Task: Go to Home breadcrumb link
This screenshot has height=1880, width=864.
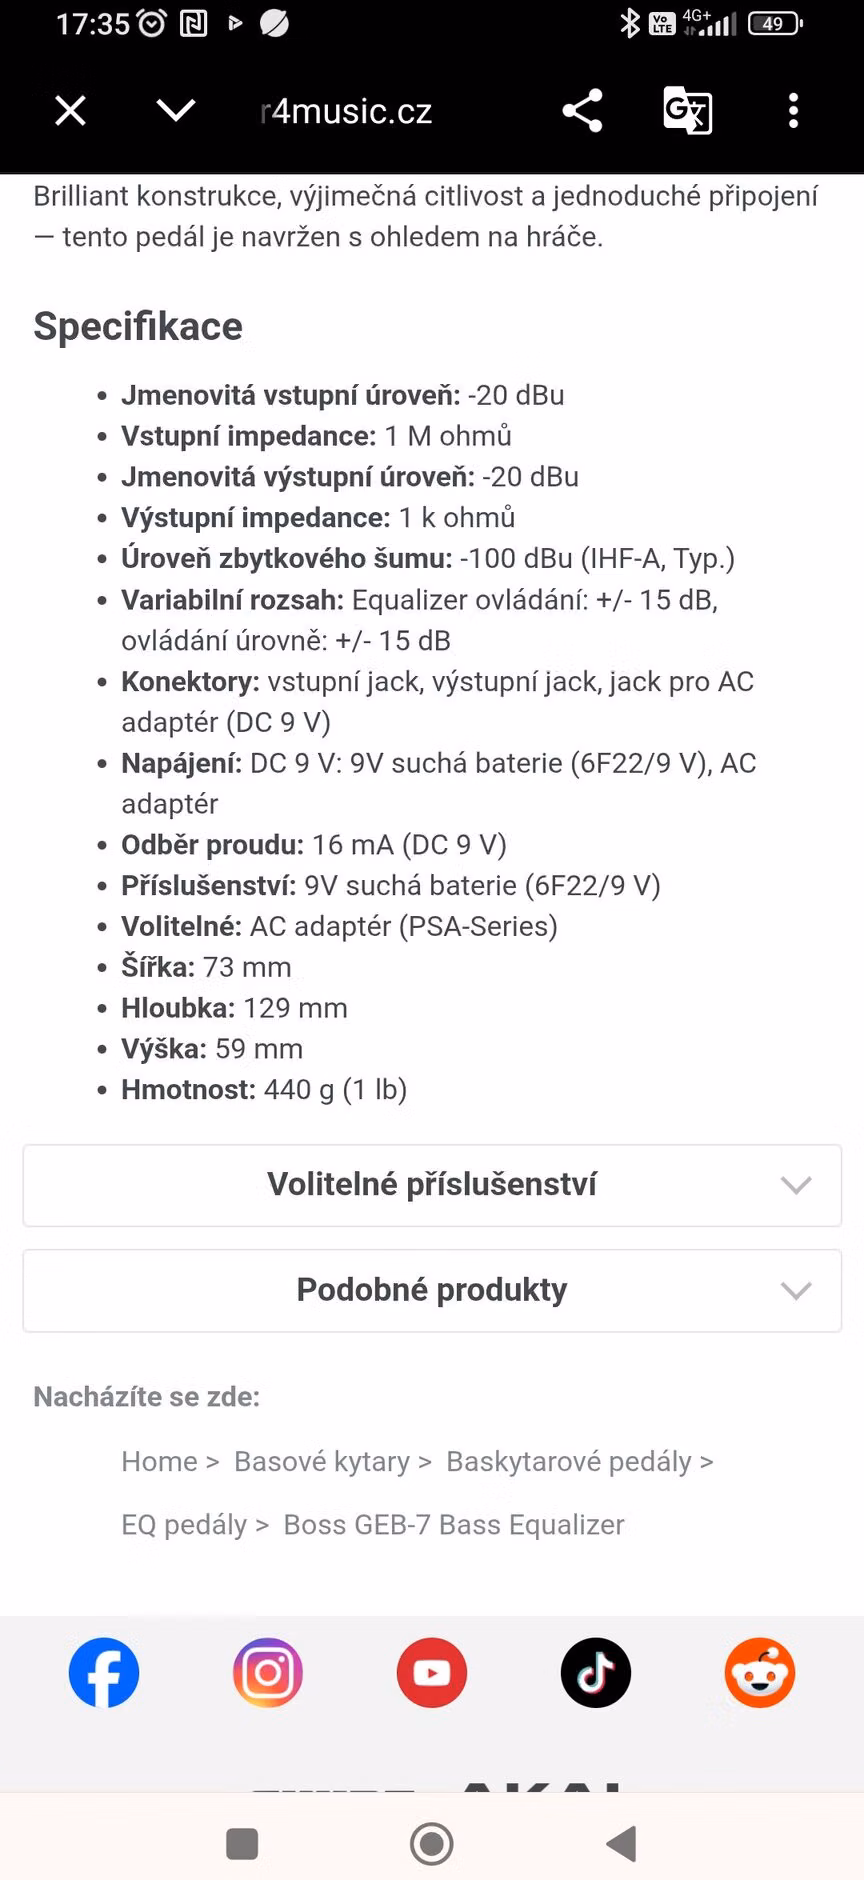Action: click(159, 1461)
